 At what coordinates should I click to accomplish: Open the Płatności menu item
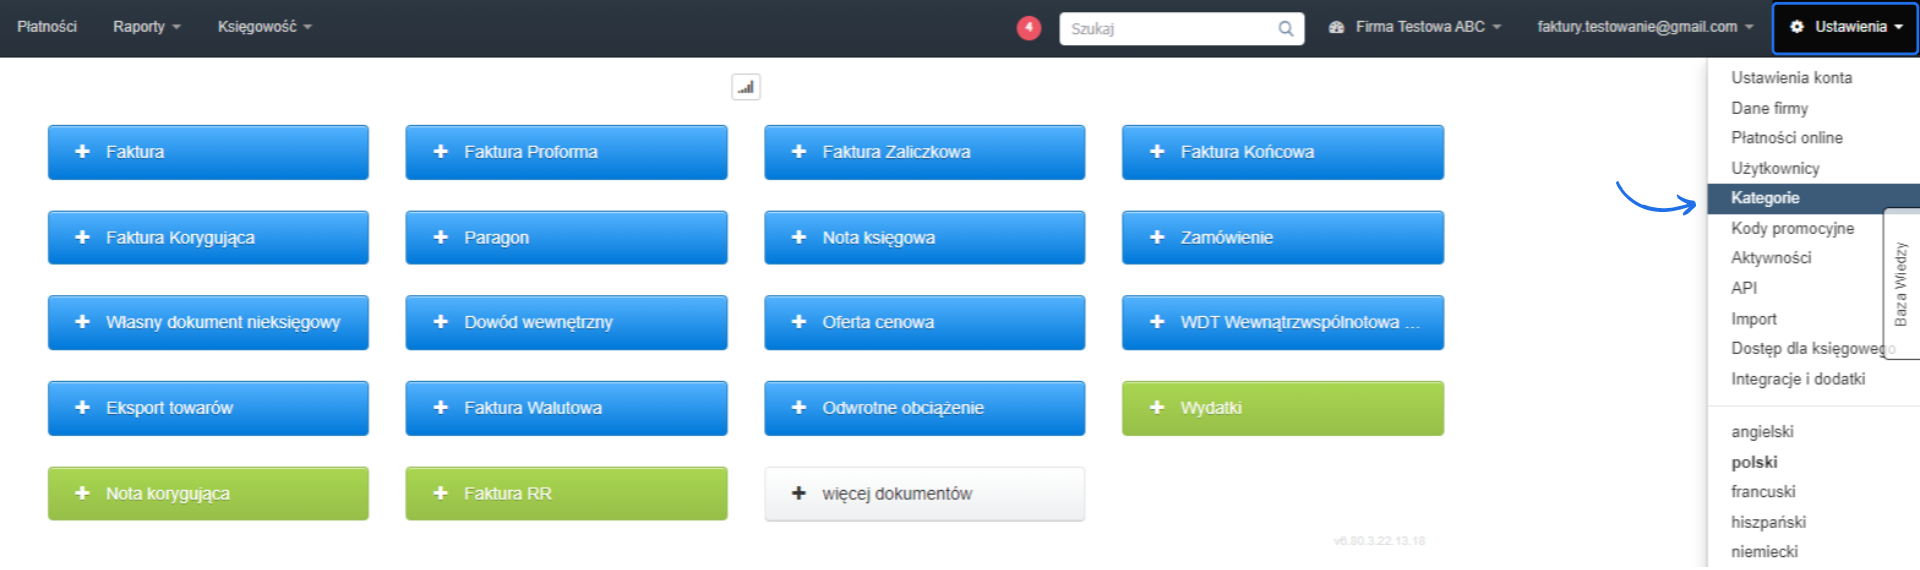47,27
